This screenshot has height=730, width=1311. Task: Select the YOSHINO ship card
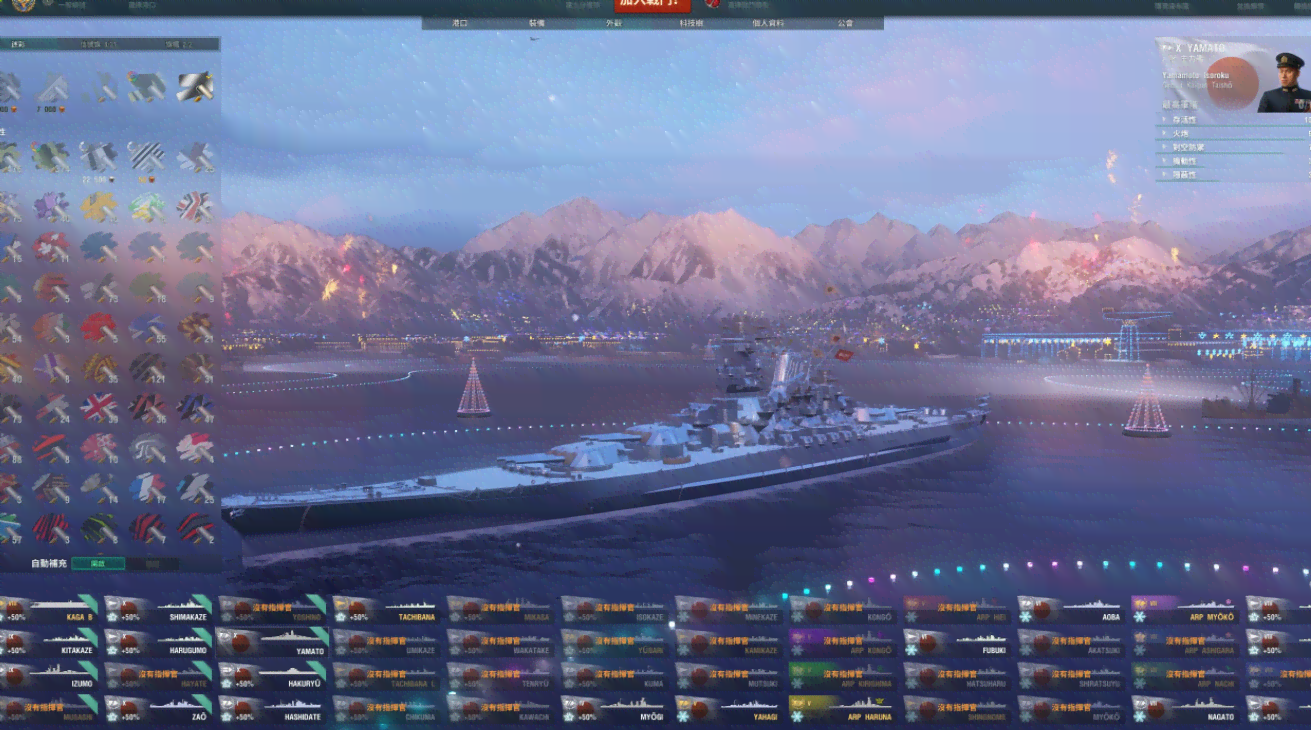pyautogui.click(x=272, y=608)
